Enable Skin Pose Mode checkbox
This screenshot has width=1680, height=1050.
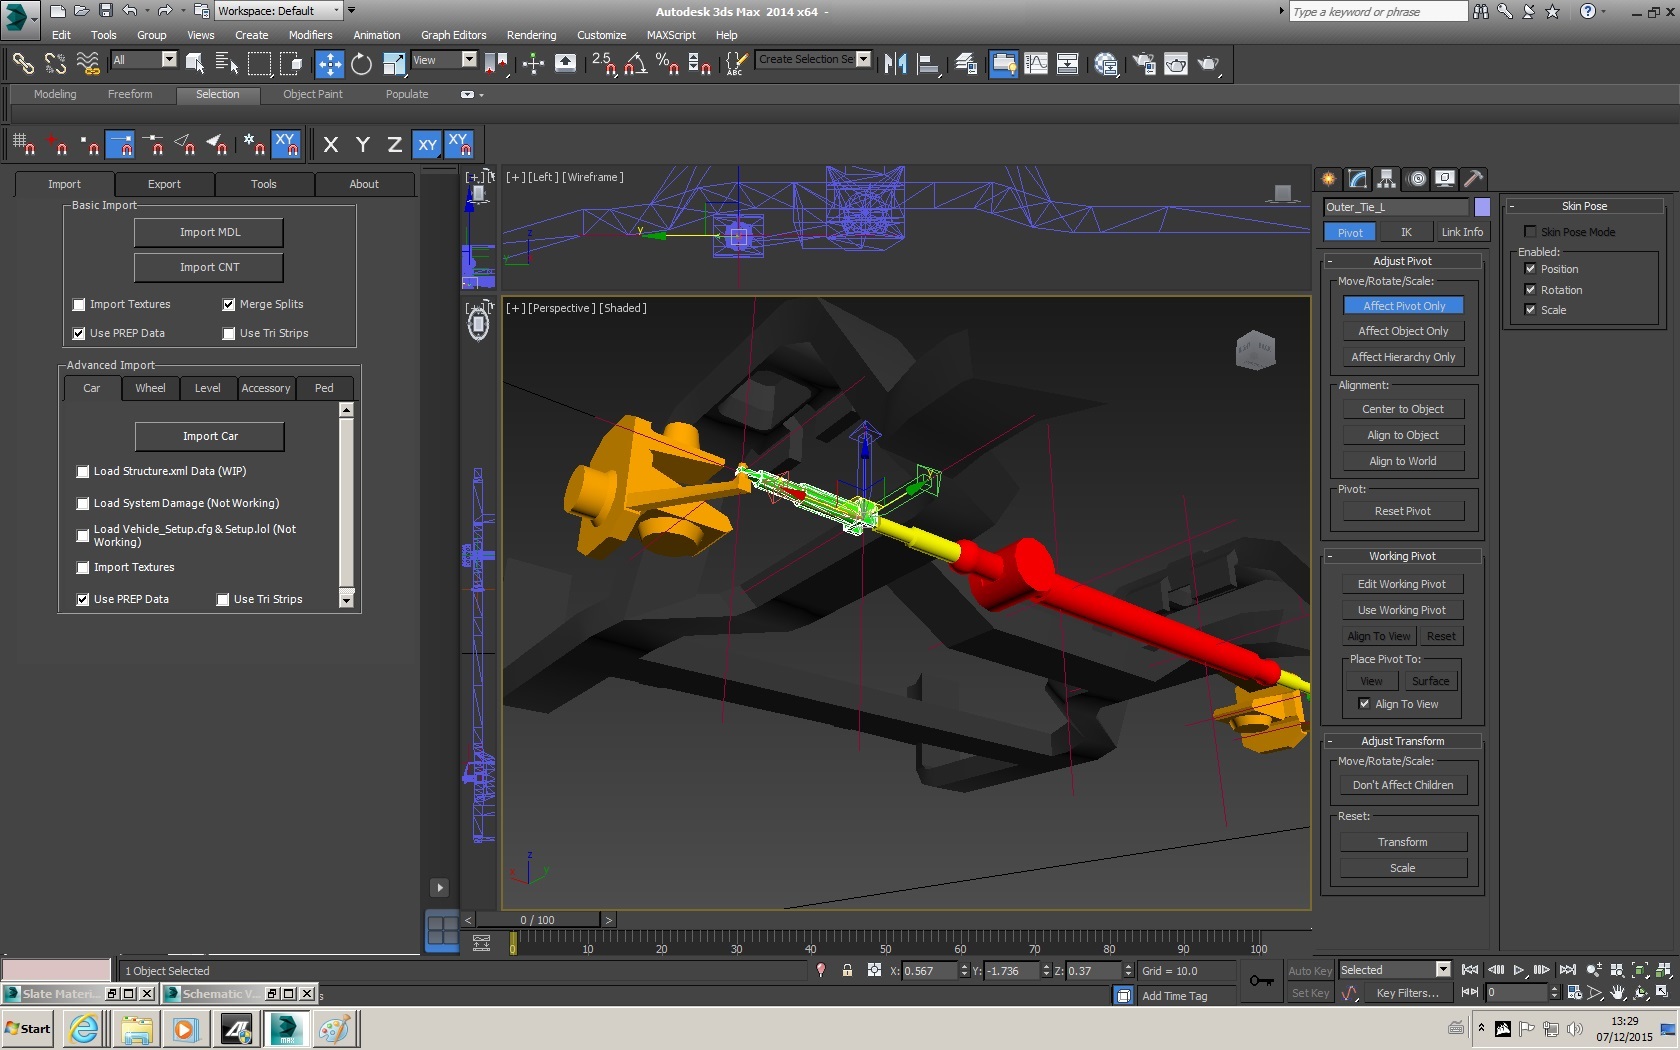click(x=1530, y=232)
